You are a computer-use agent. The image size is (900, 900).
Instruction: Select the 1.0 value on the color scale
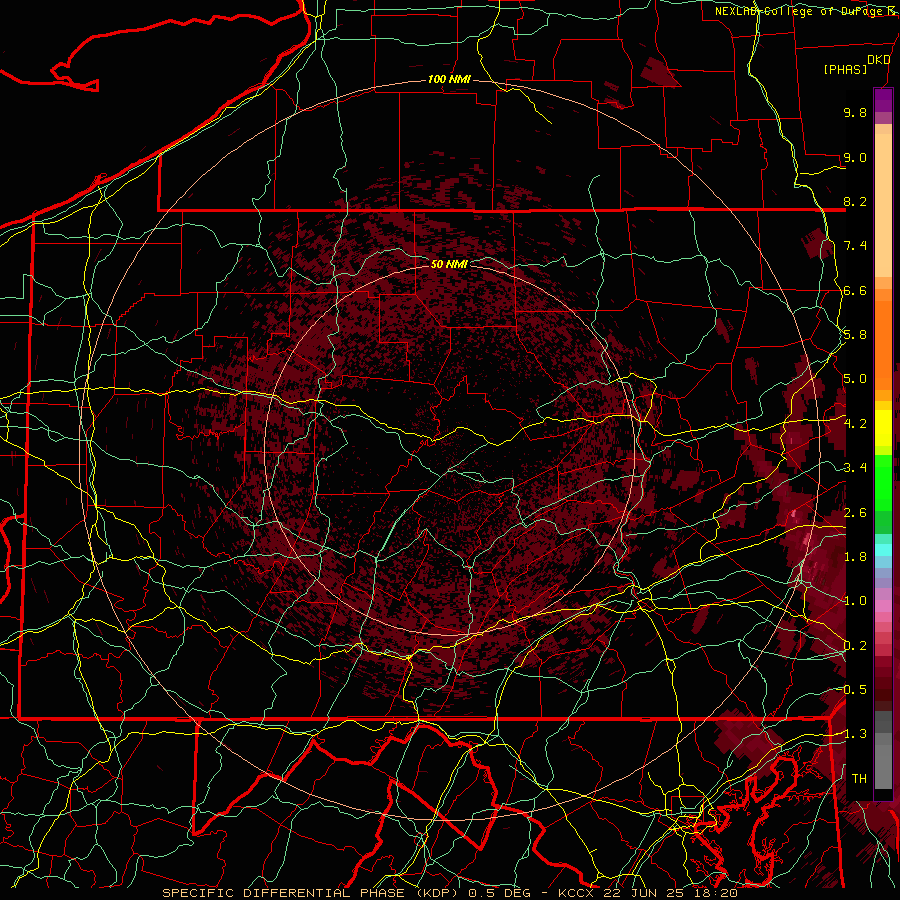tap(855, 601)
